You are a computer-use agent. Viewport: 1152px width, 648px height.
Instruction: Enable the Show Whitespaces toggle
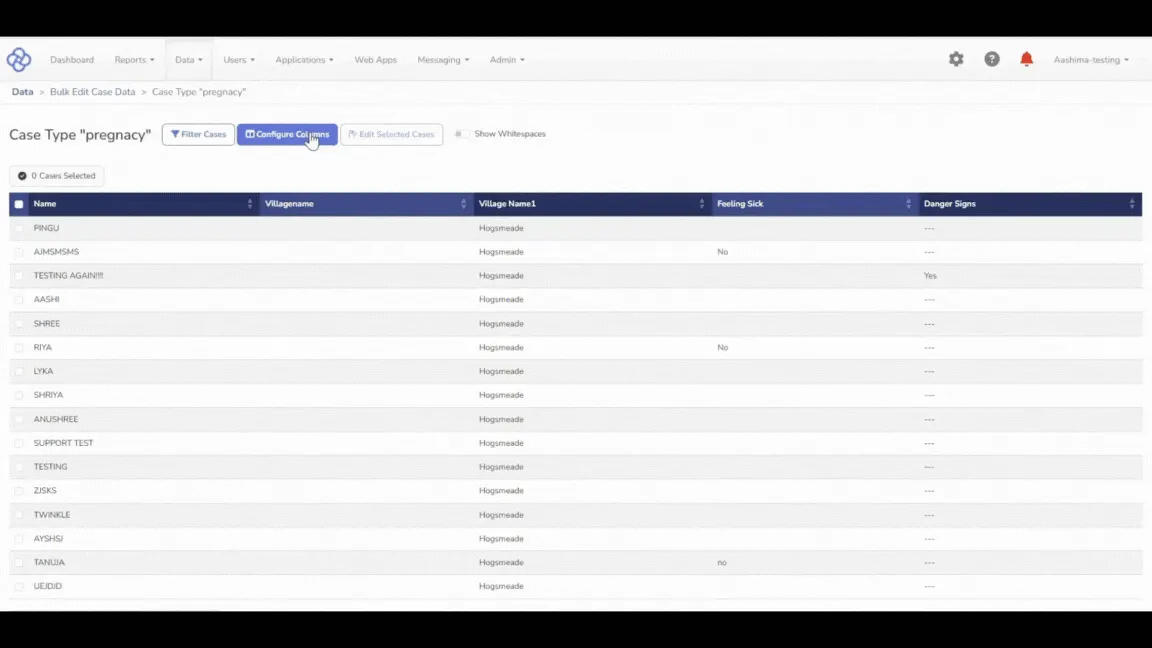pyautogui.click(x=461, y=134)
